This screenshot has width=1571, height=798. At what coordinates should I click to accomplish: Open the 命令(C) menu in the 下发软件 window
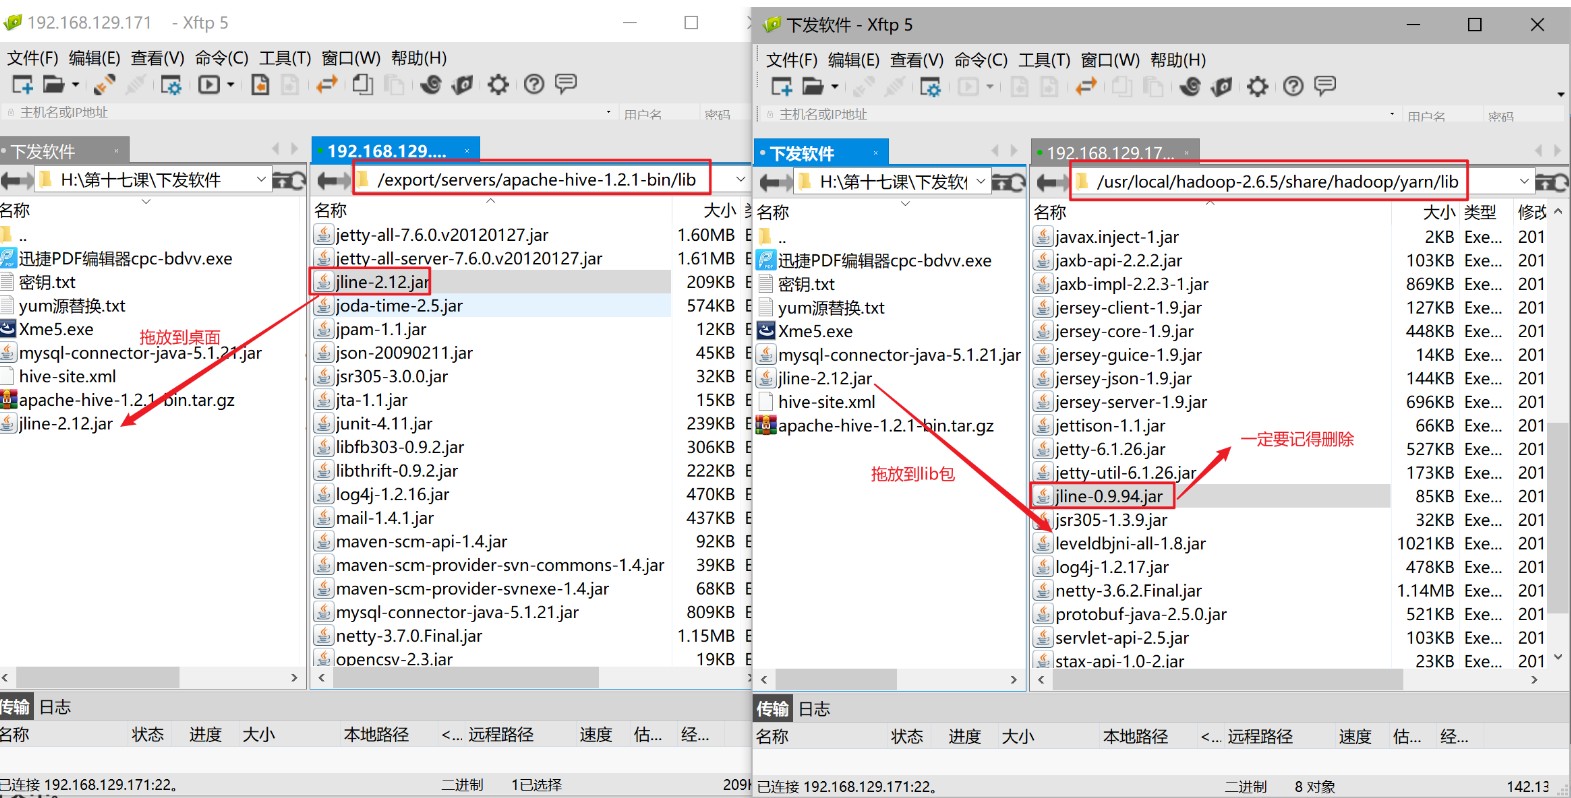coord(981,60)
